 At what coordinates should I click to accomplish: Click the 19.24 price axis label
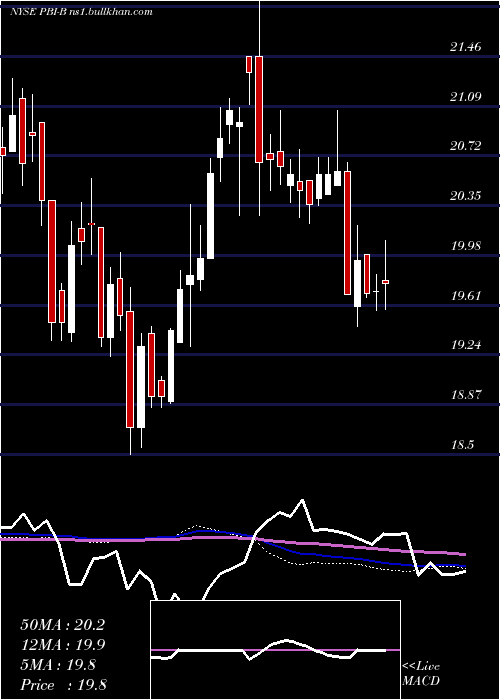coord(466,345)
